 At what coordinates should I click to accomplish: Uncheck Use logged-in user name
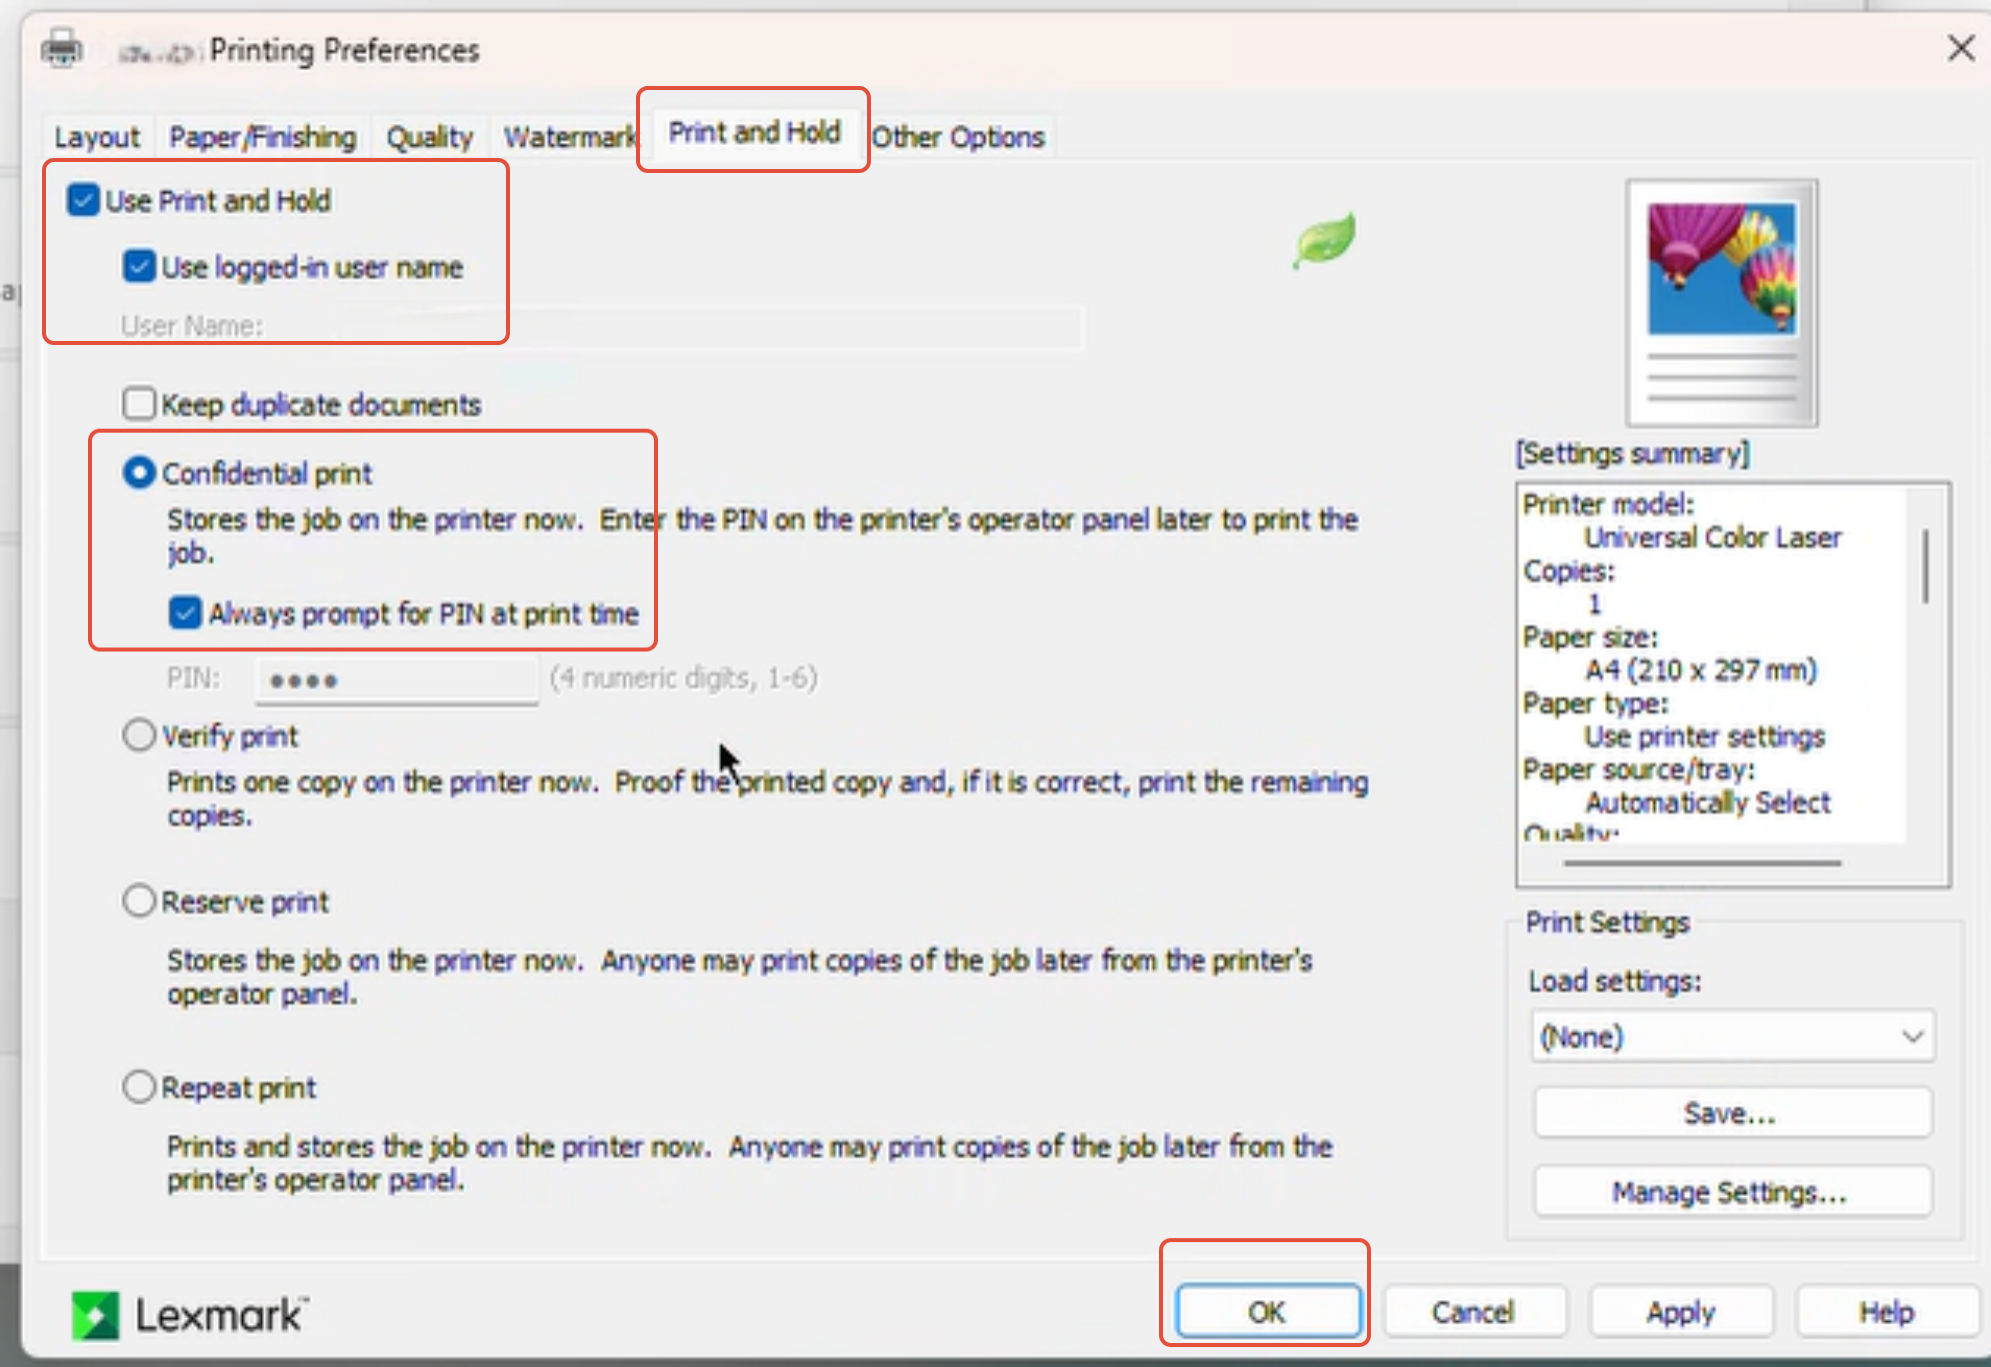click(139, 267)
